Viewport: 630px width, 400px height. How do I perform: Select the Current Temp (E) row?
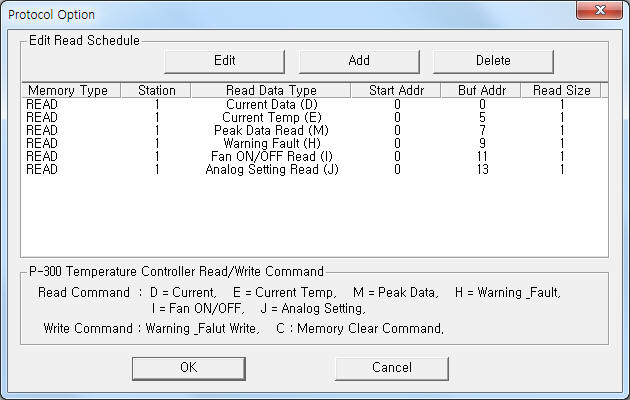pyautogui.click(x=314, y=117)
